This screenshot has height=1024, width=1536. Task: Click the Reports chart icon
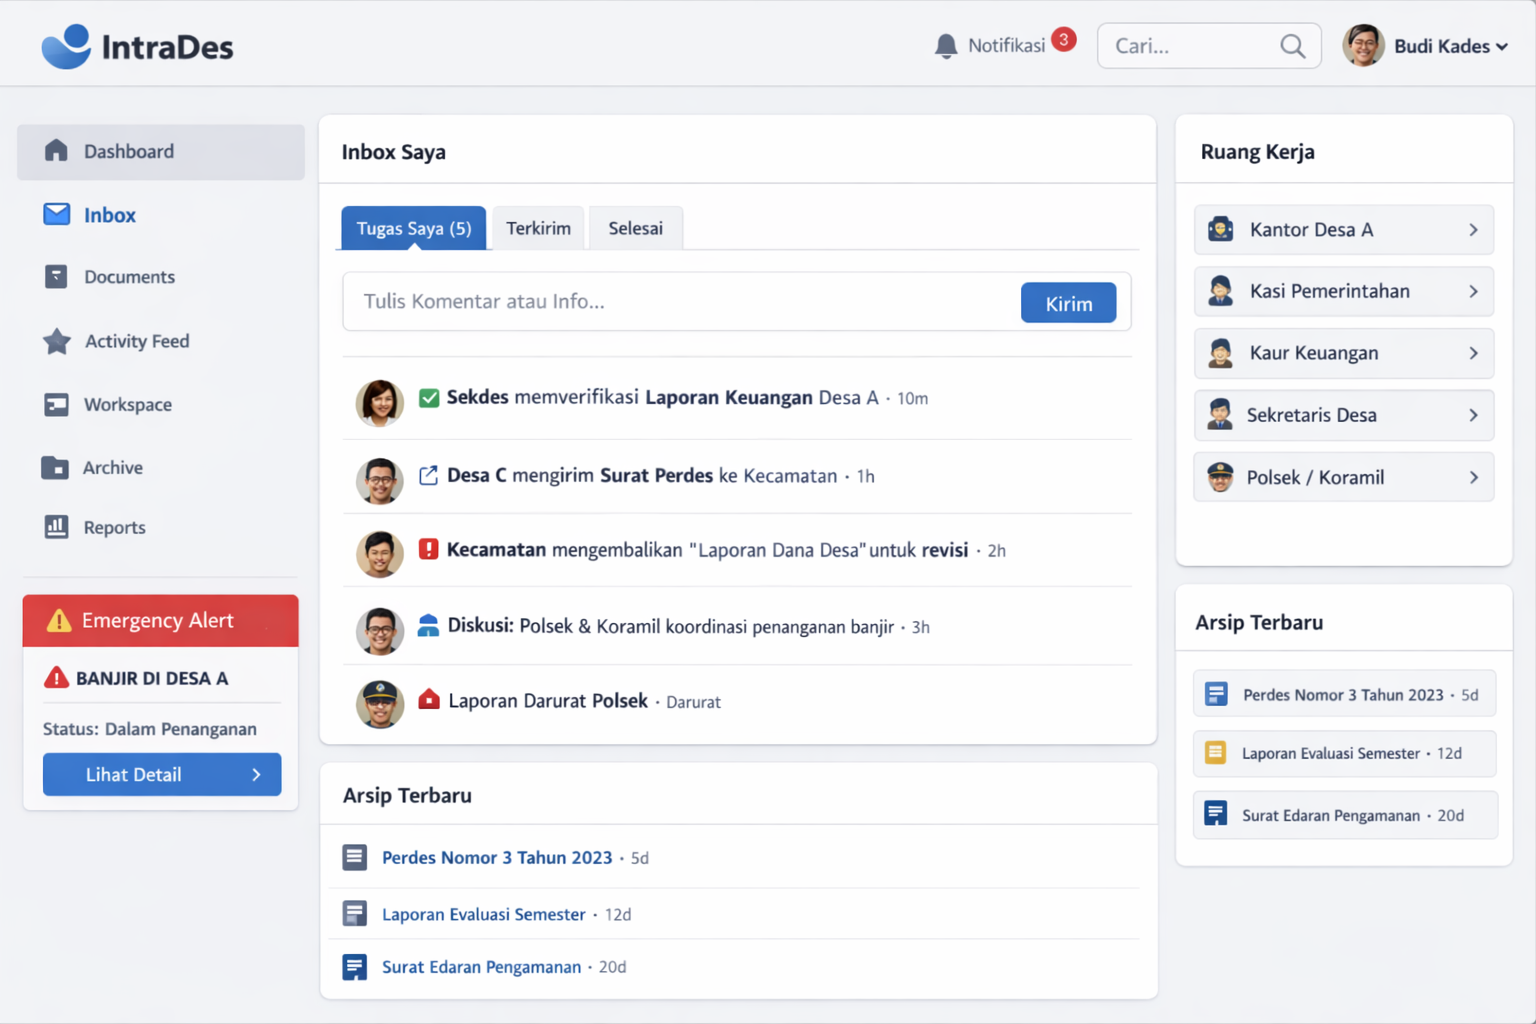tap(56, 527)
